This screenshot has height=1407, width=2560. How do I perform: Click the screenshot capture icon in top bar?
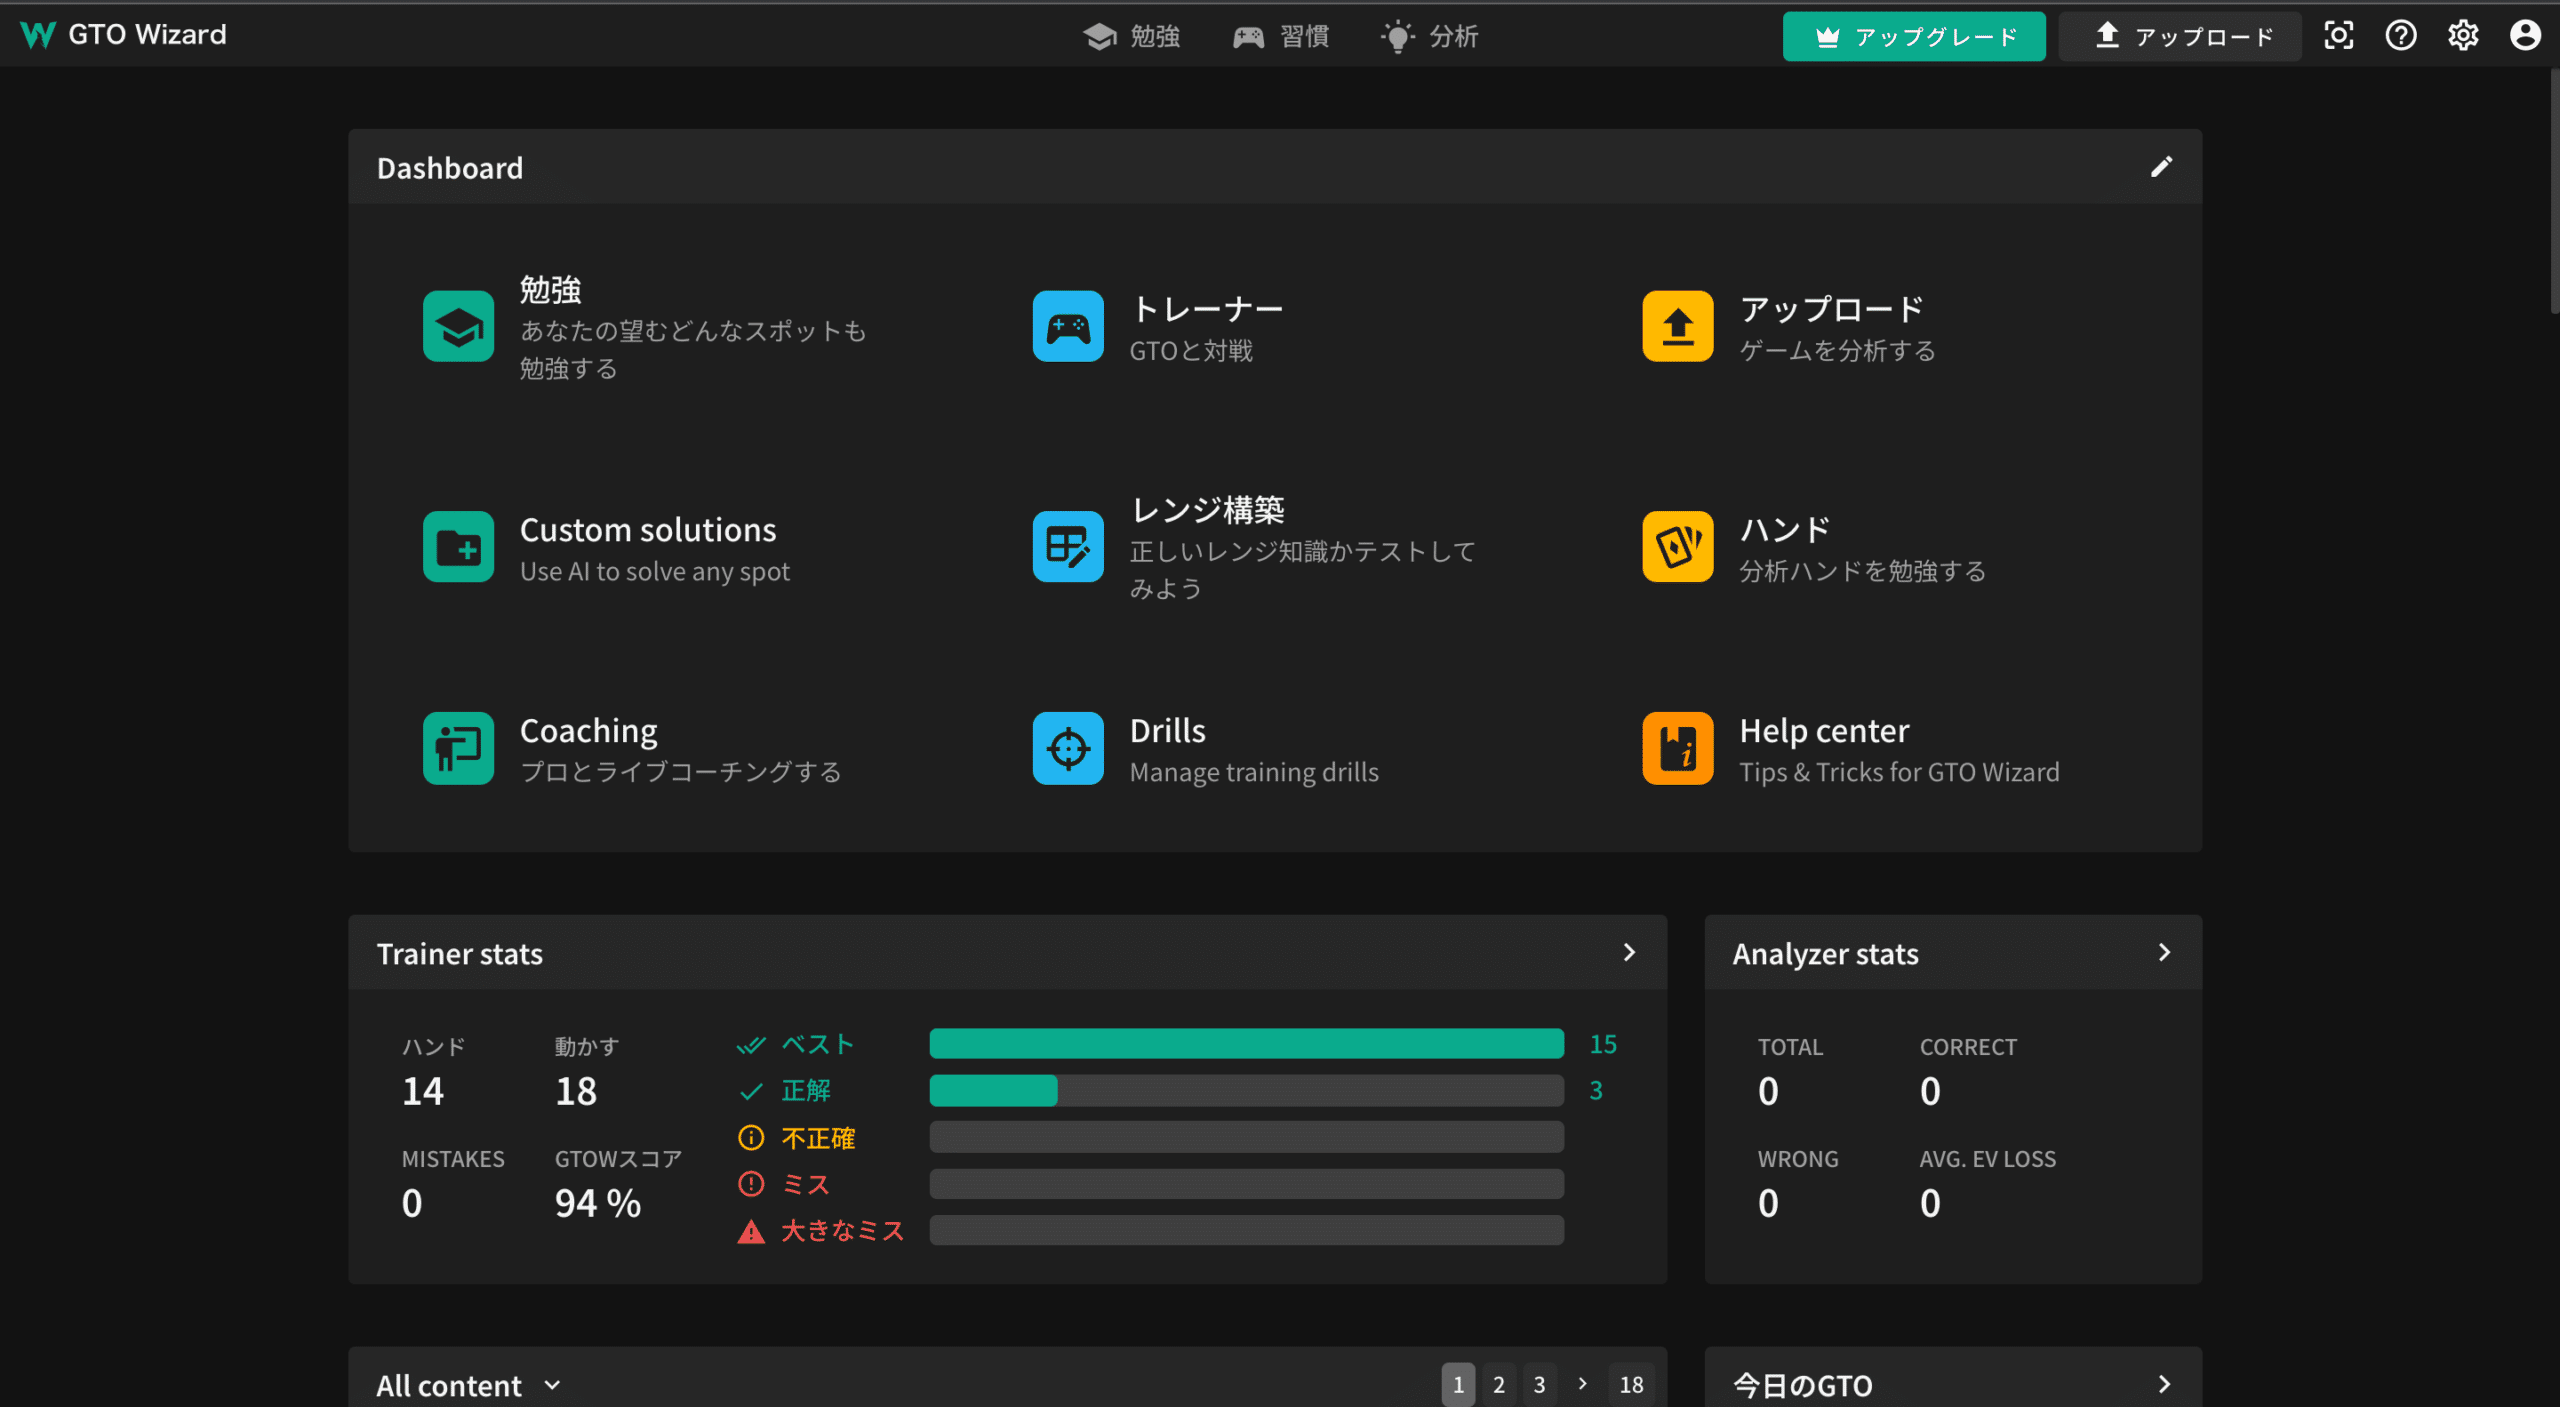[2339, 36]
